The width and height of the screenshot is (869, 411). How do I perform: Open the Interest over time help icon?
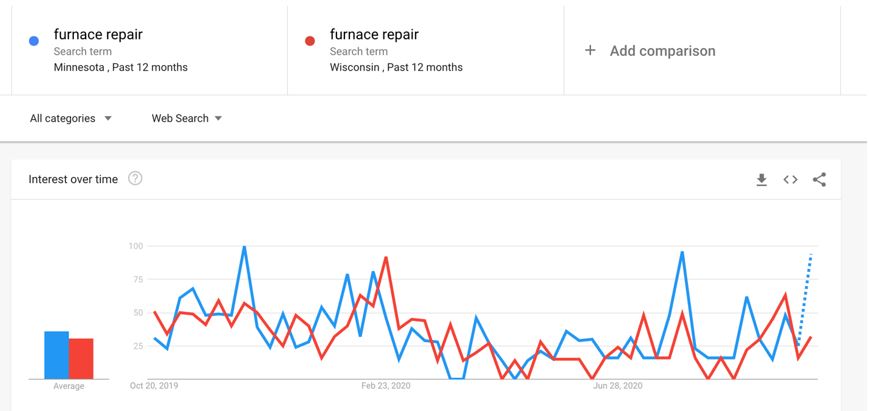click(136, 179)
